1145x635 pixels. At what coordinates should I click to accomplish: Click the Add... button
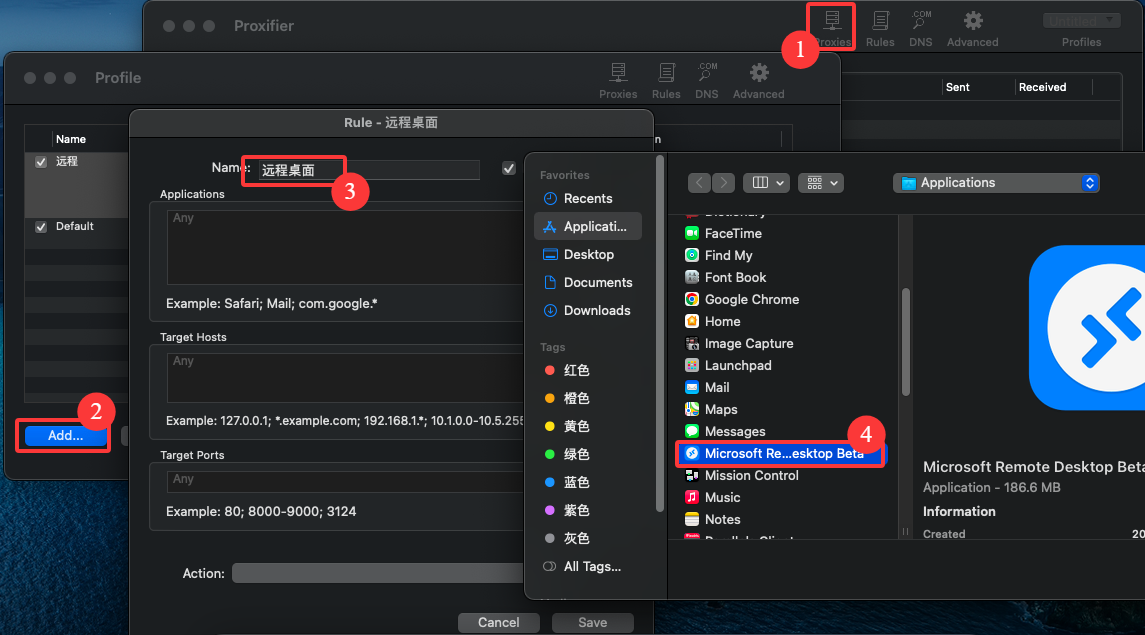pyautogui.click(x=65, y=436)
